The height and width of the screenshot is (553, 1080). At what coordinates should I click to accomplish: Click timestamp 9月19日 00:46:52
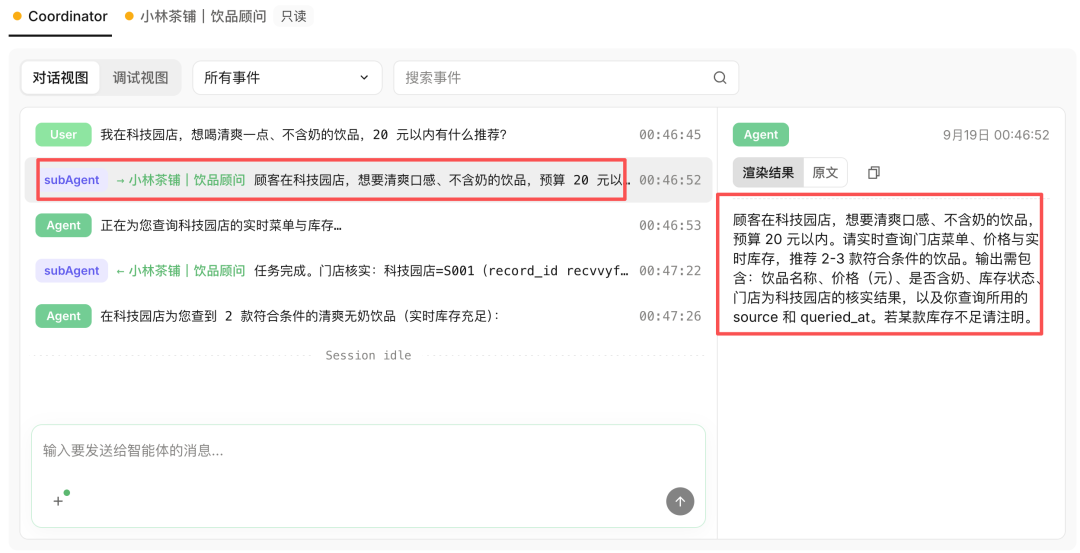coord(996,135)
